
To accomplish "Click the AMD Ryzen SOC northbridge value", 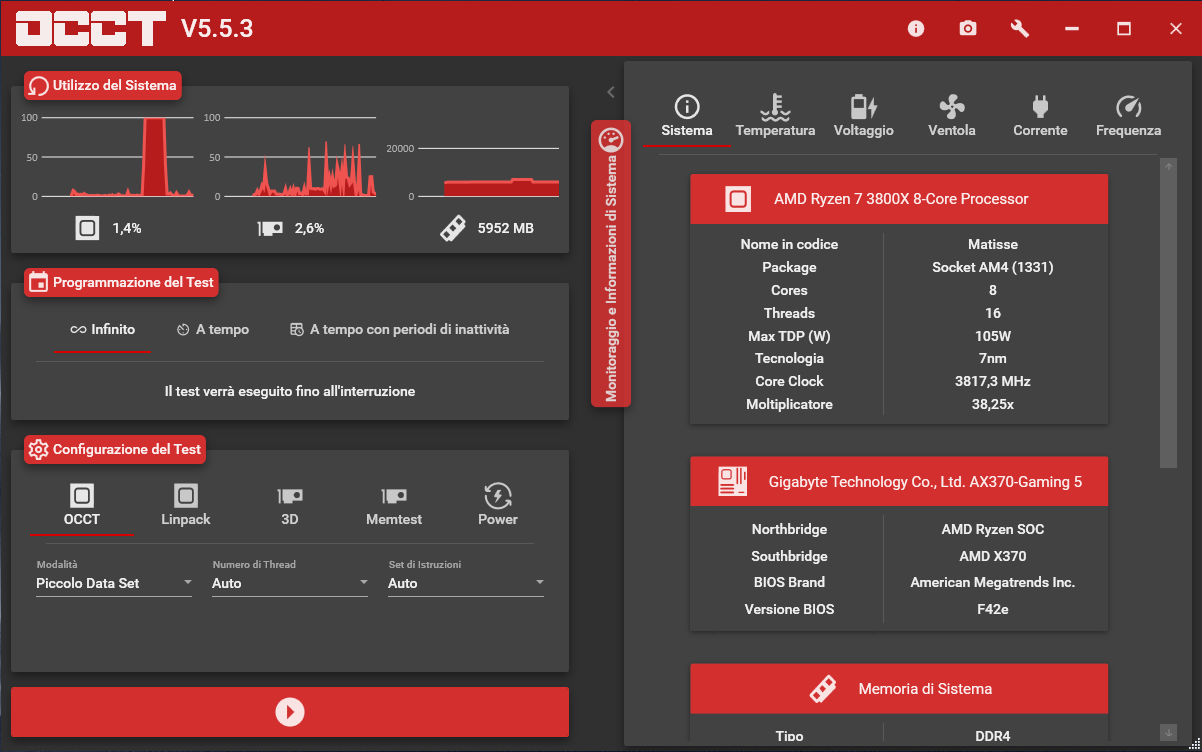I will tap(993, 529).
